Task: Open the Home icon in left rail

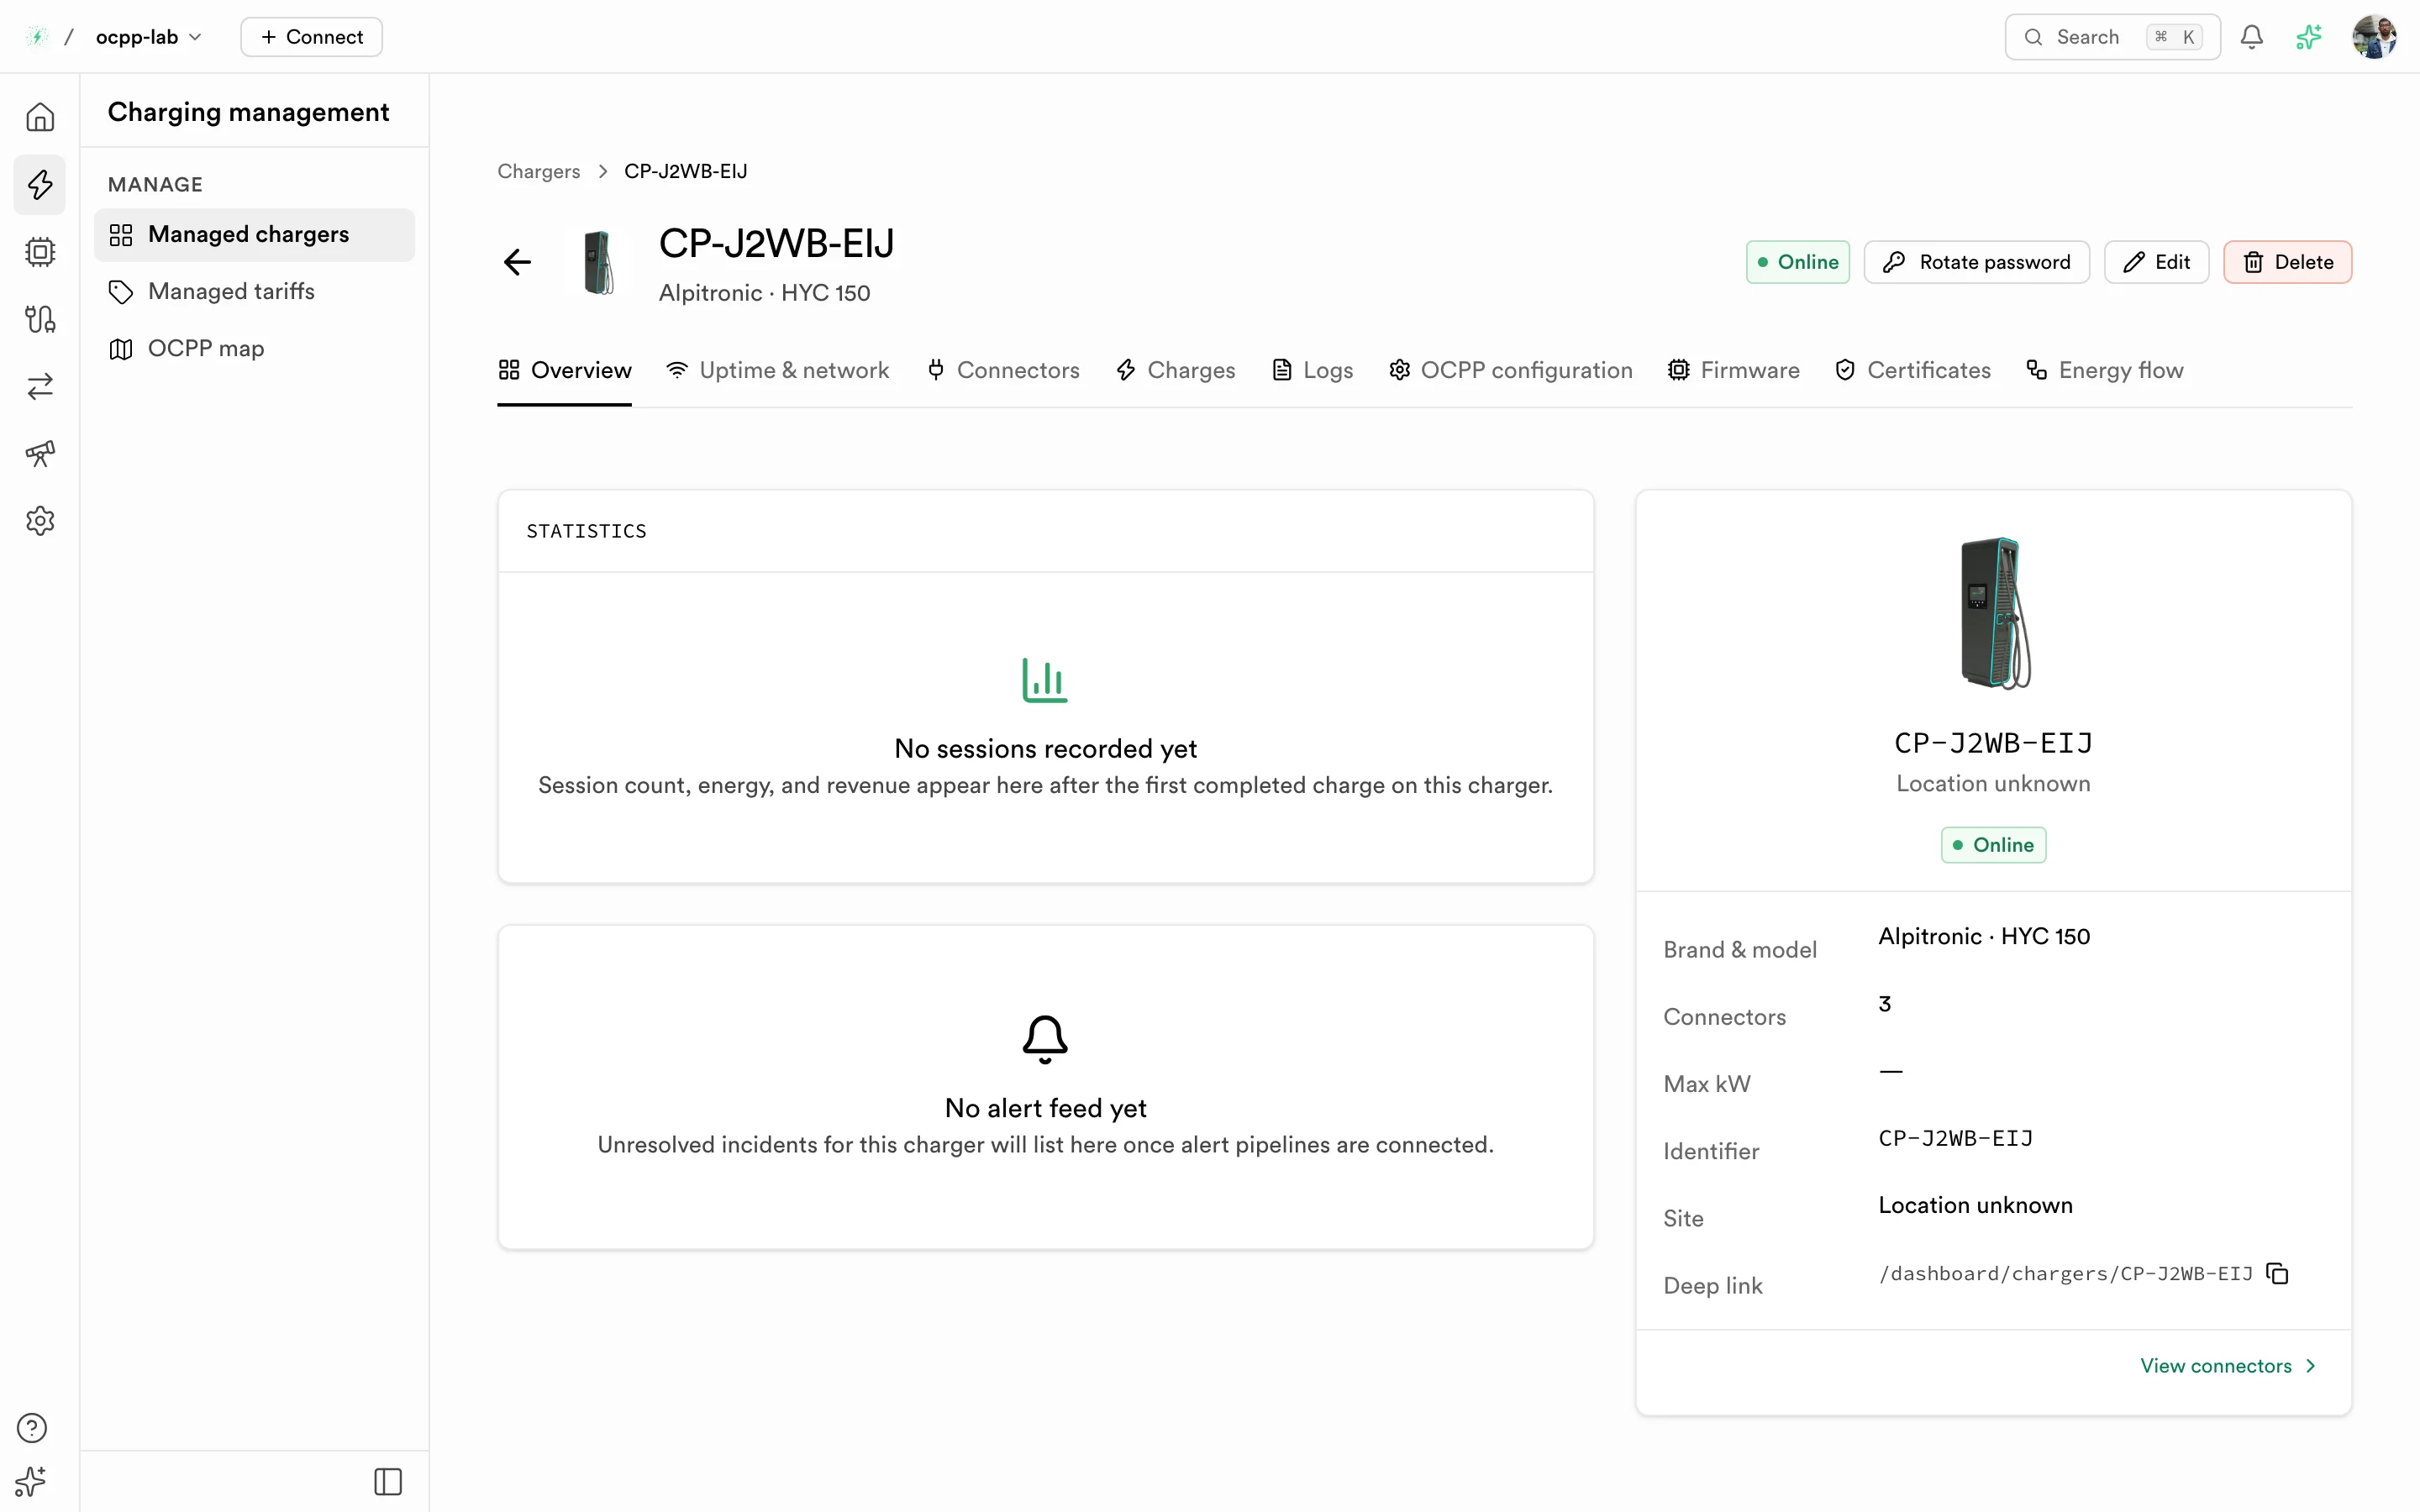Action: tap(40, 117)
